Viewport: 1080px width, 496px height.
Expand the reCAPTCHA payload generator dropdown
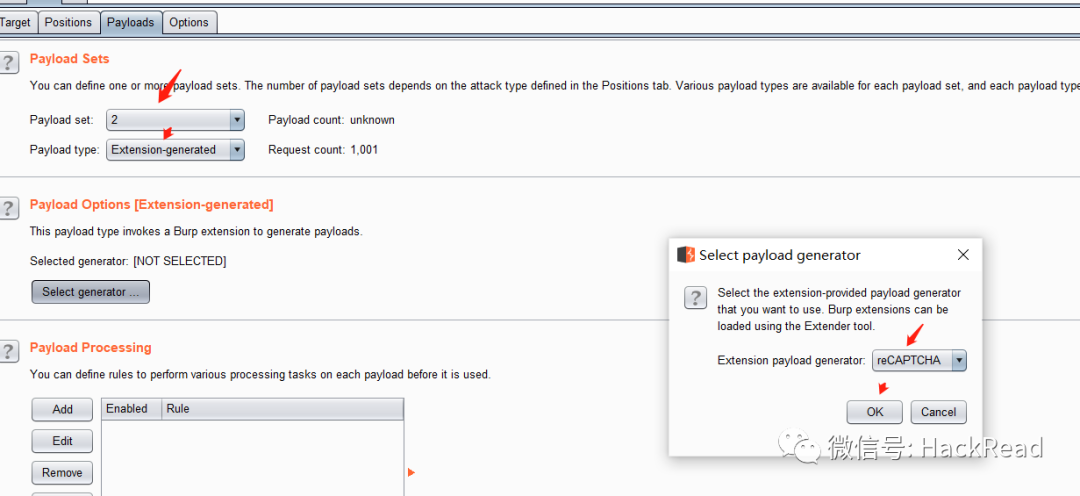[x=920, y=360]
